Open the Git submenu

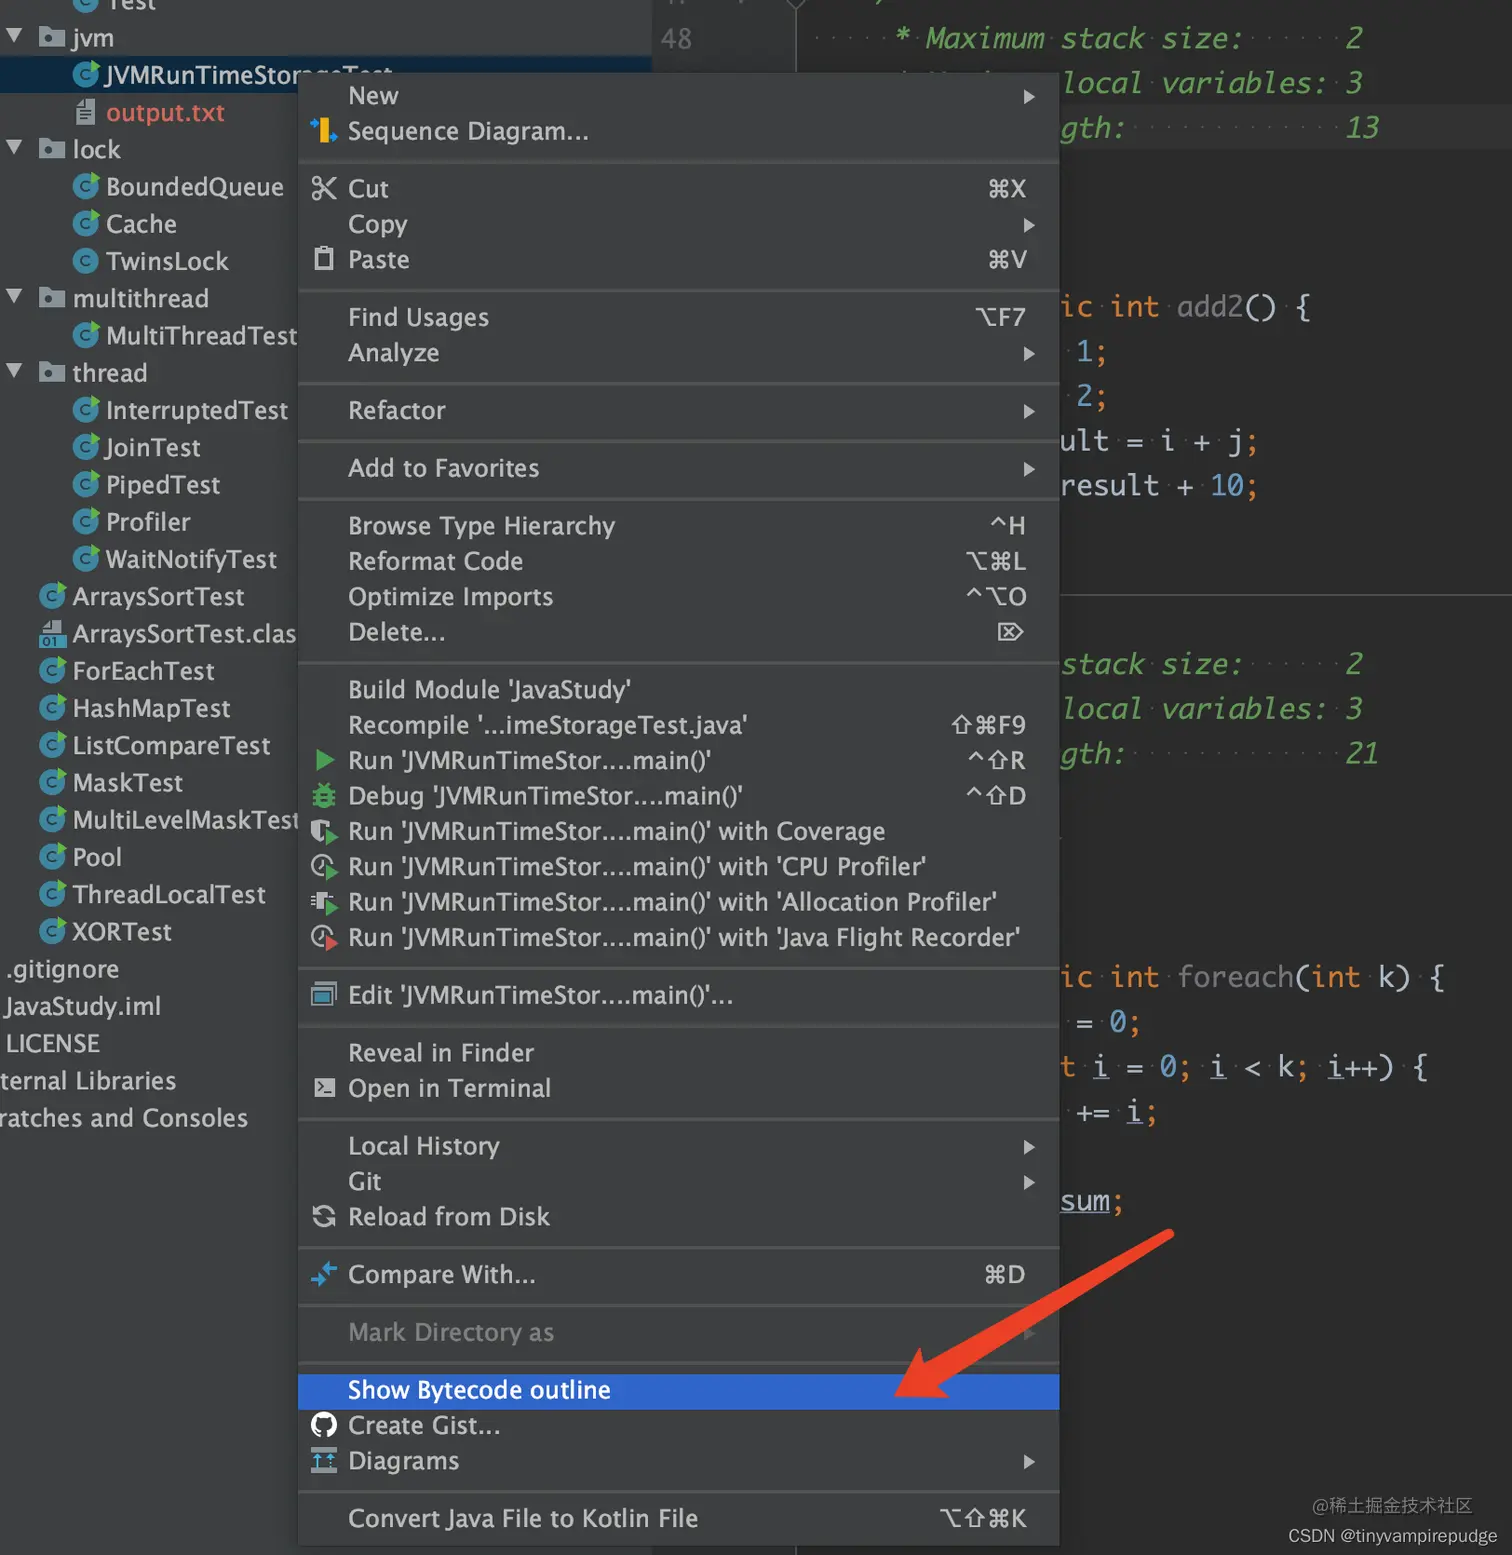click(x=679, y=1181)
